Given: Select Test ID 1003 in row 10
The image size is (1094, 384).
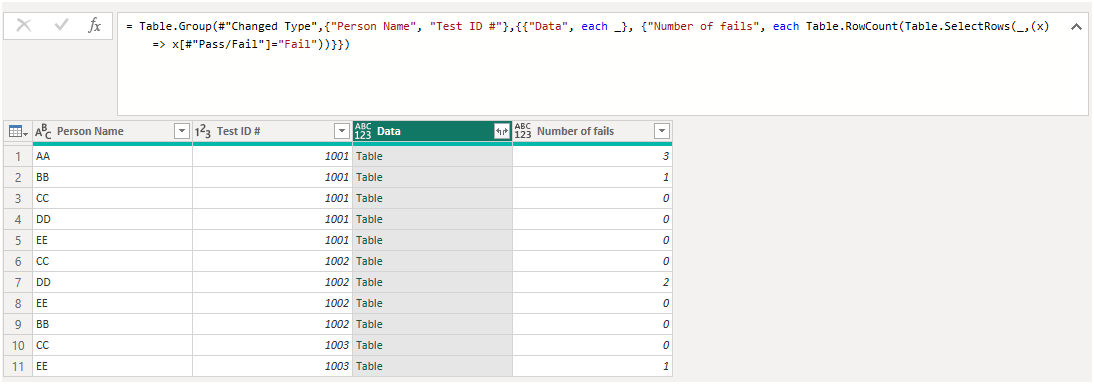Looking at the screenshot, I should [272, 345].
